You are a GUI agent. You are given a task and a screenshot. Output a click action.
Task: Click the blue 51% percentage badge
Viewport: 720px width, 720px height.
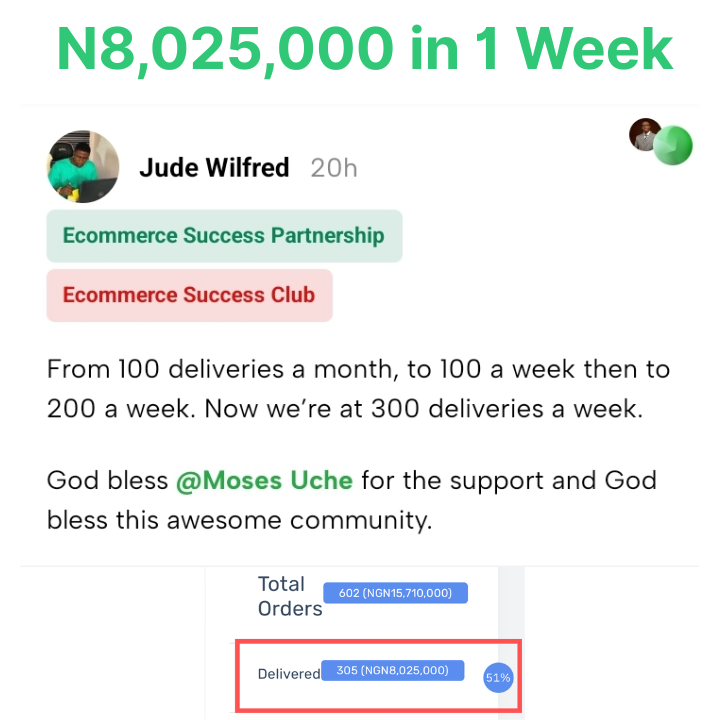[x=497, y=677]
